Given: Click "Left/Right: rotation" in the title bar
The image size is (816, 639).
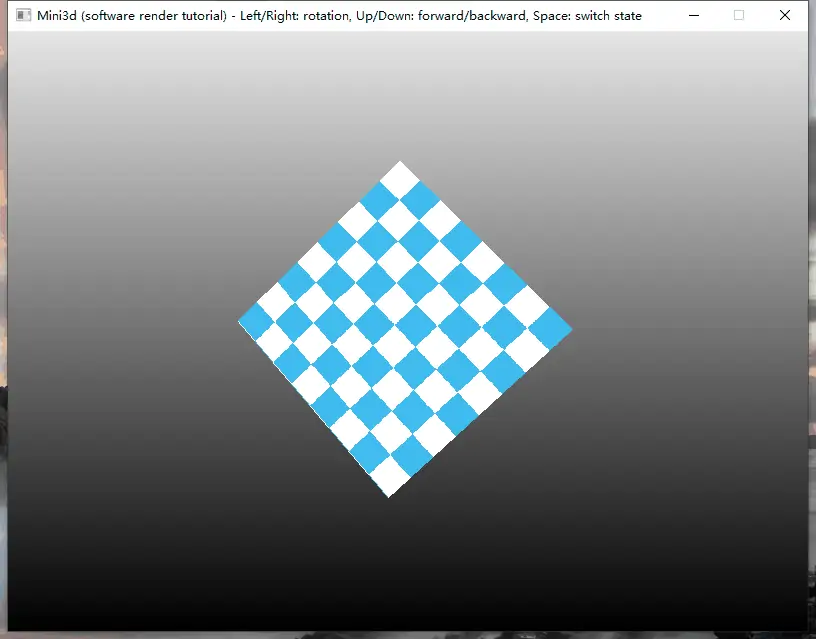Looking at the screenshot, I should (294, 16).
